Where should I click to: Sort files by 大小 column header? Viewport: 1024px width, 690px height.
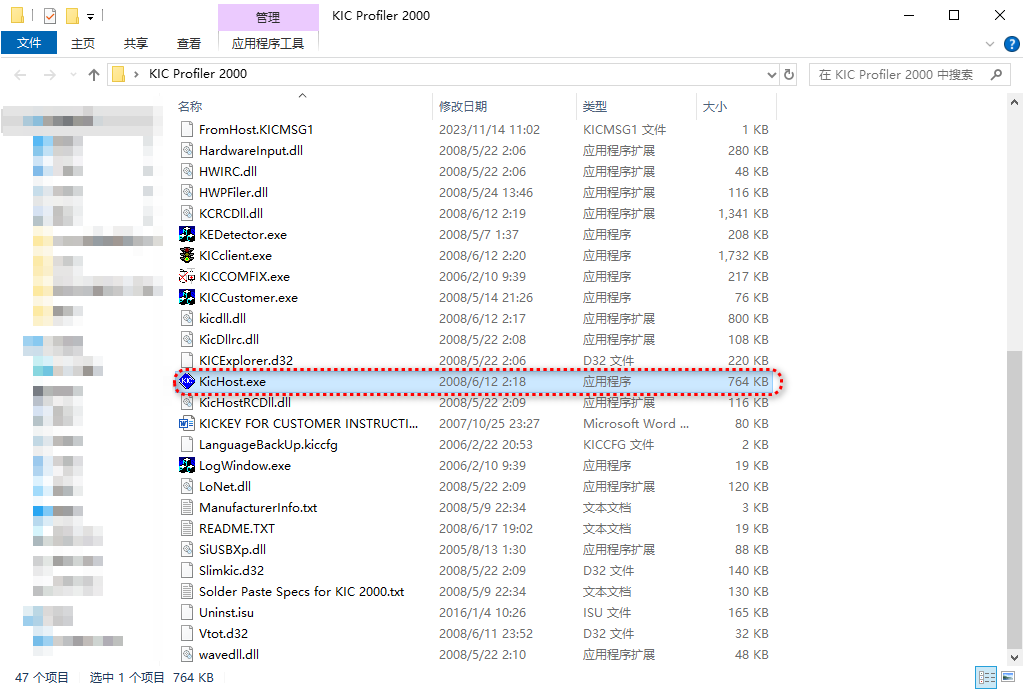(x=715, y=106)
